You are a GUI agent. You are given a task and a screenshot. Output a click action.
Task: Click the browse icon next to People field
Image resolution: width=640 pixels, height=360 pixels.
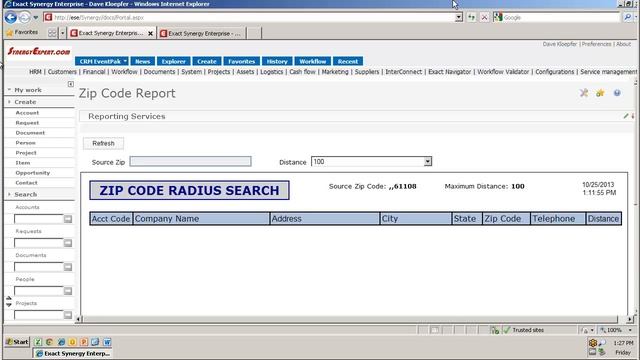(68, 291)
